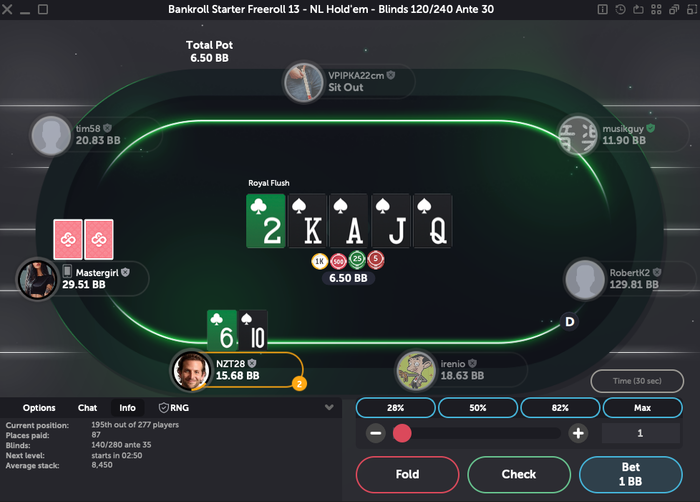Image resolution: width=700 pixels, height=502 pixels.
Task: Open the tournament info icon in title bar
Action: tap(603, 9)
